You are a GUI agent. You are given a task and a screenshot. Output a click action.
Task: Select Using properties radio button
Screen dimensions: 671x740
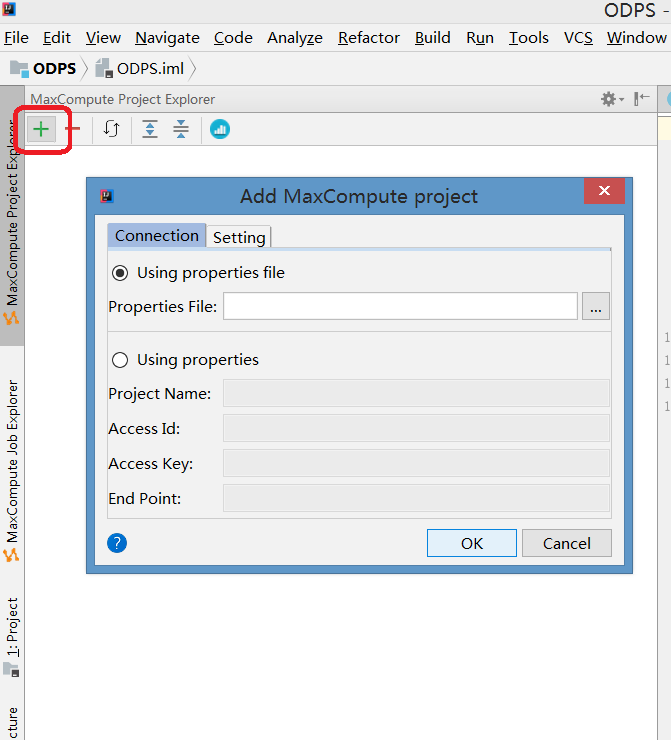tap(120, 360)
